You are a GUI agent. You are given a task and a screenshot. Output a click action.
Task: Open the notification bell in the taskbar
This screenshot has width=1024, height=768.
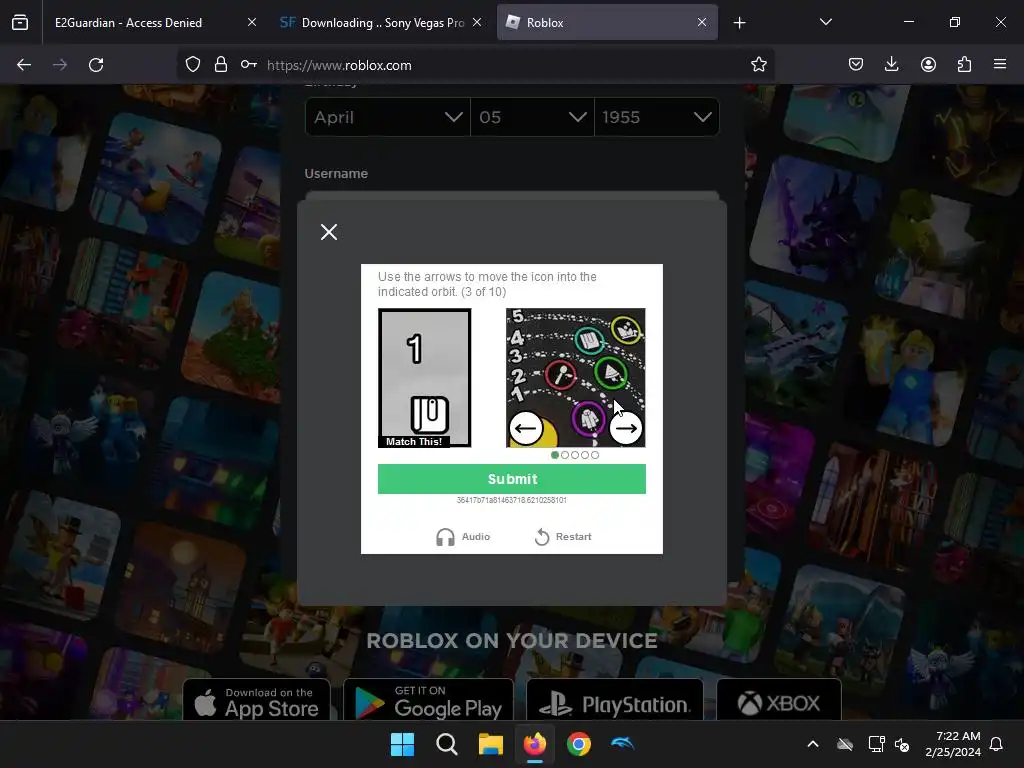[x=997, y=744]
